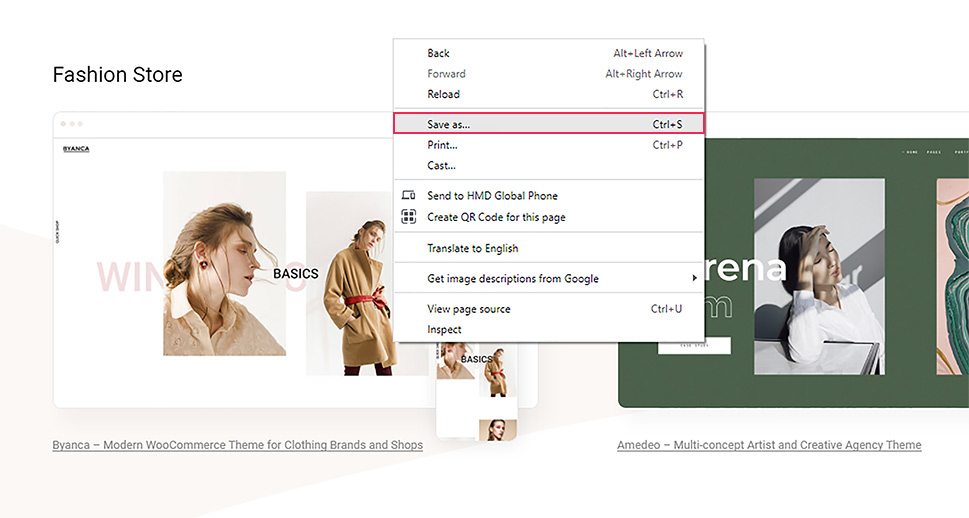Click Inspect in the context menu
Image resolution: width=969 pixels, height=518 pixels.
[549, 329]
